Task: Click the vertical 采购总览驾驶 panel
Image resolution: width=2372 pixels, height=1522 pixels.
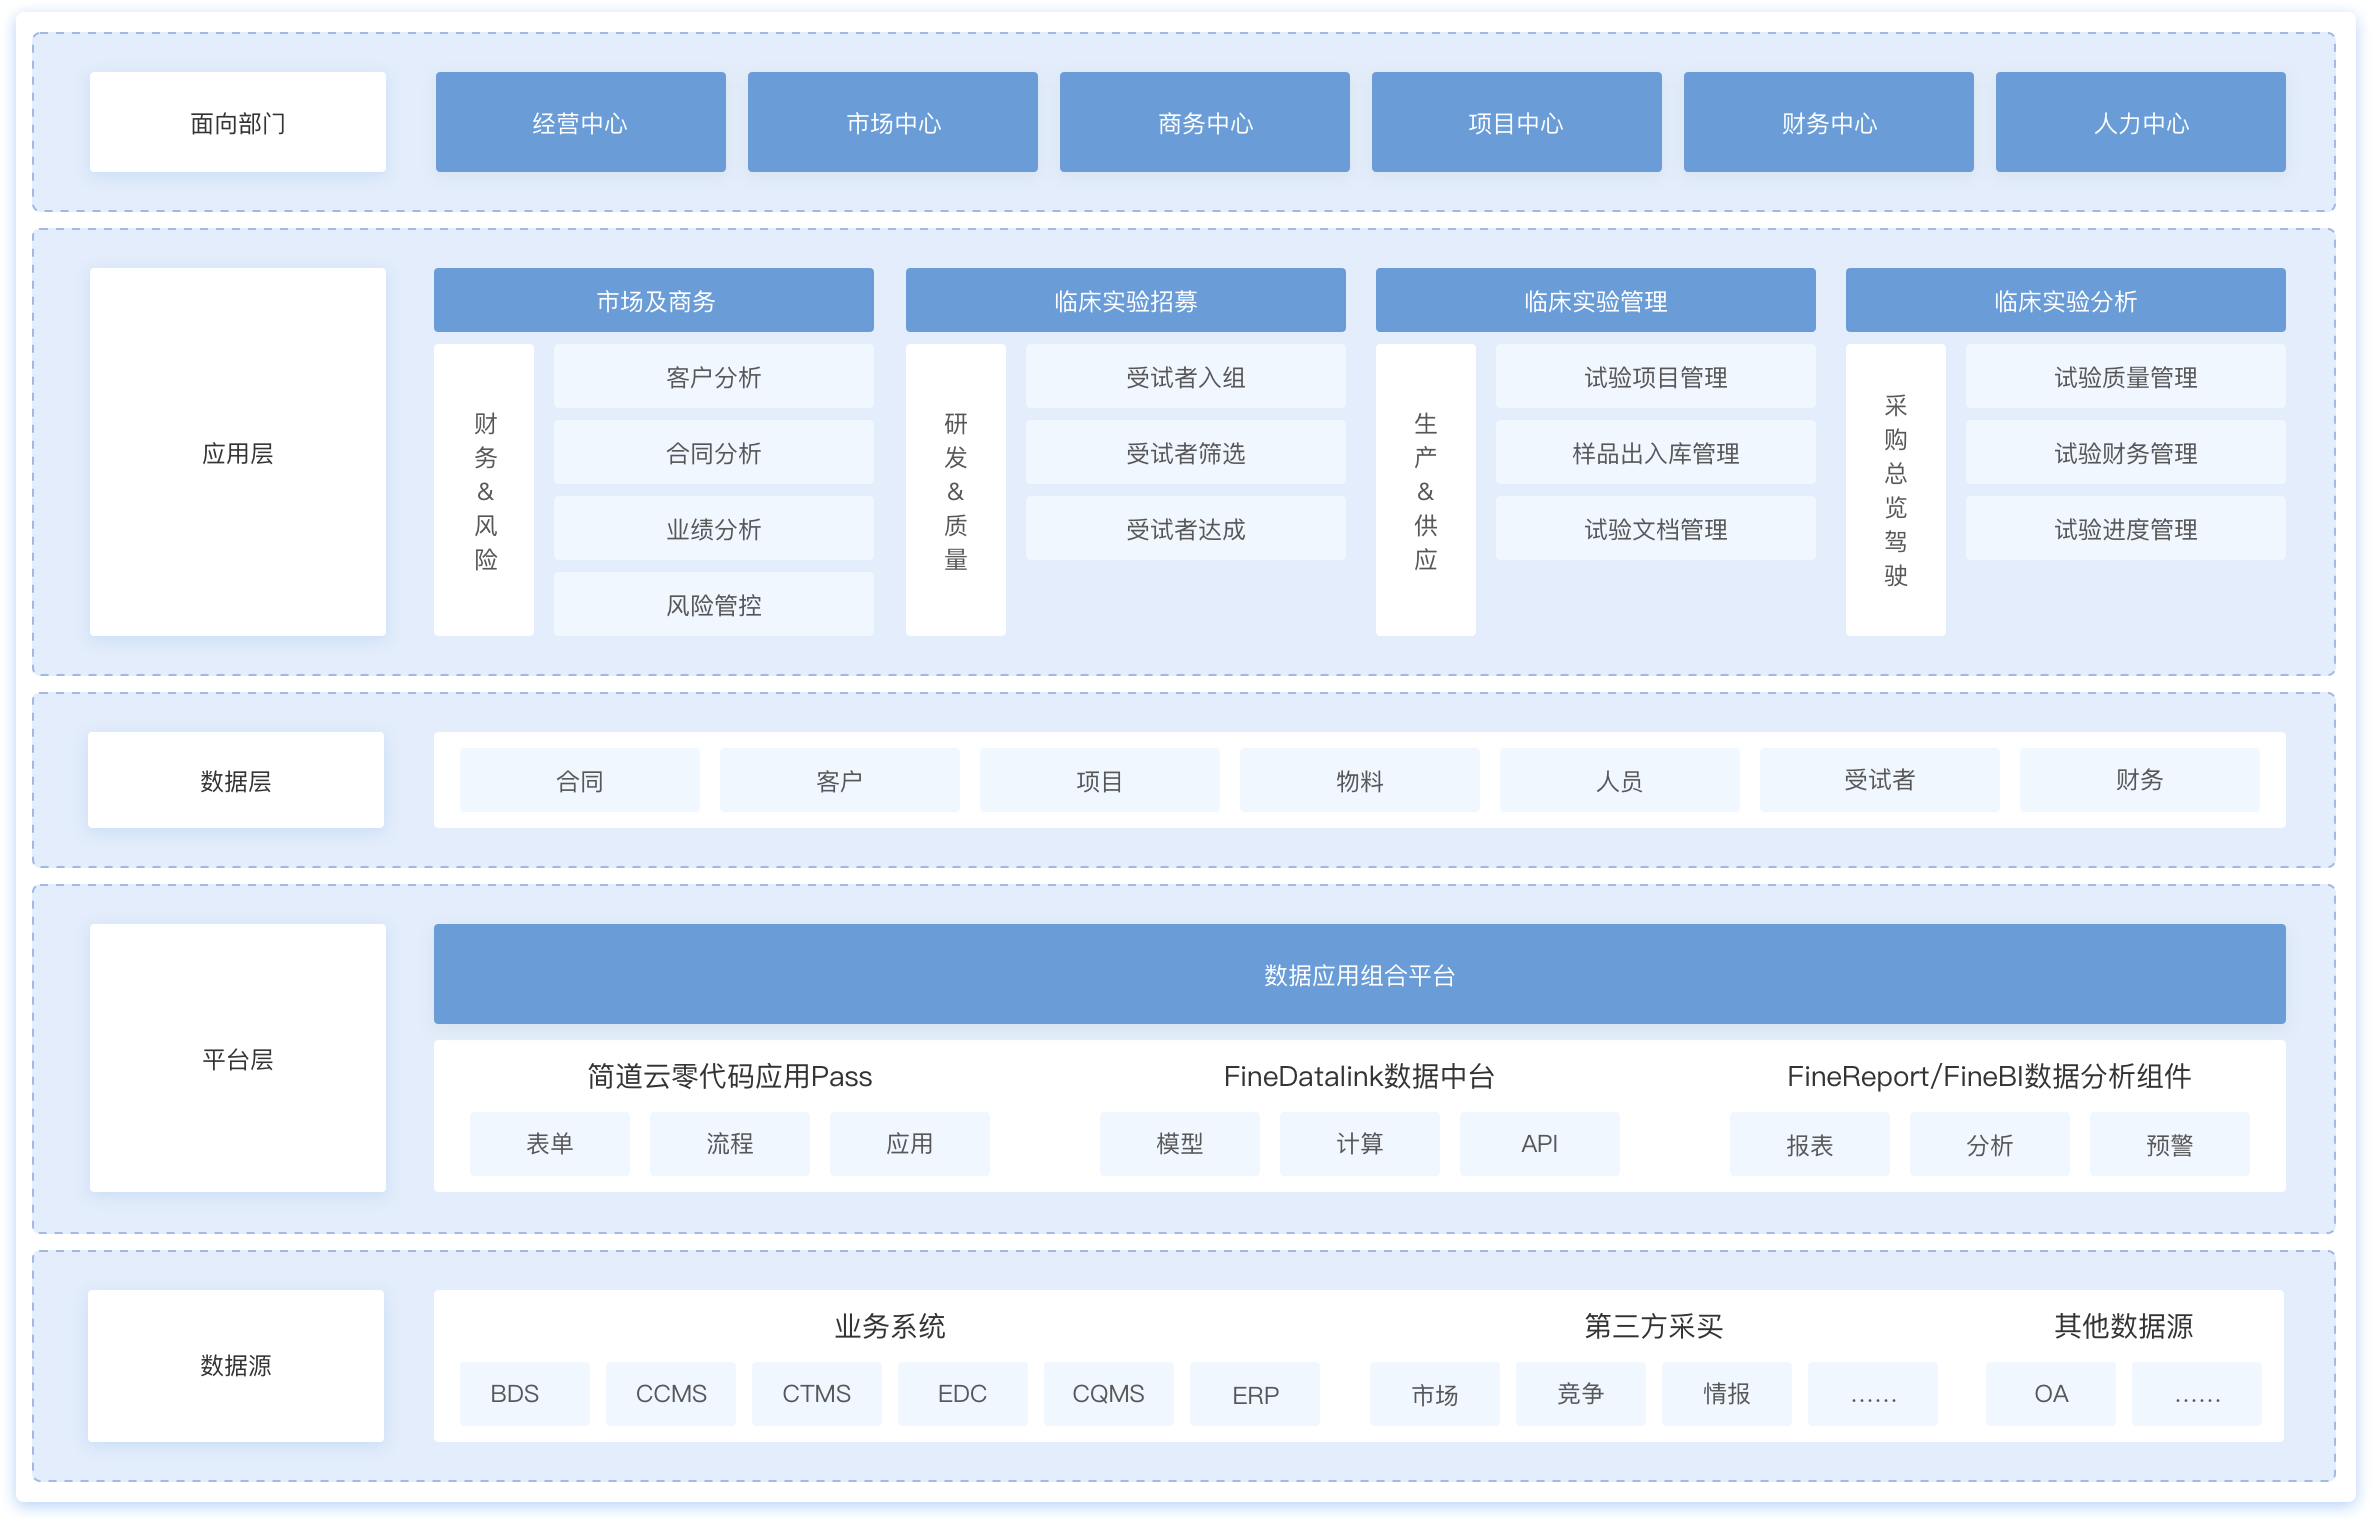Action: tap(1895, 490)
